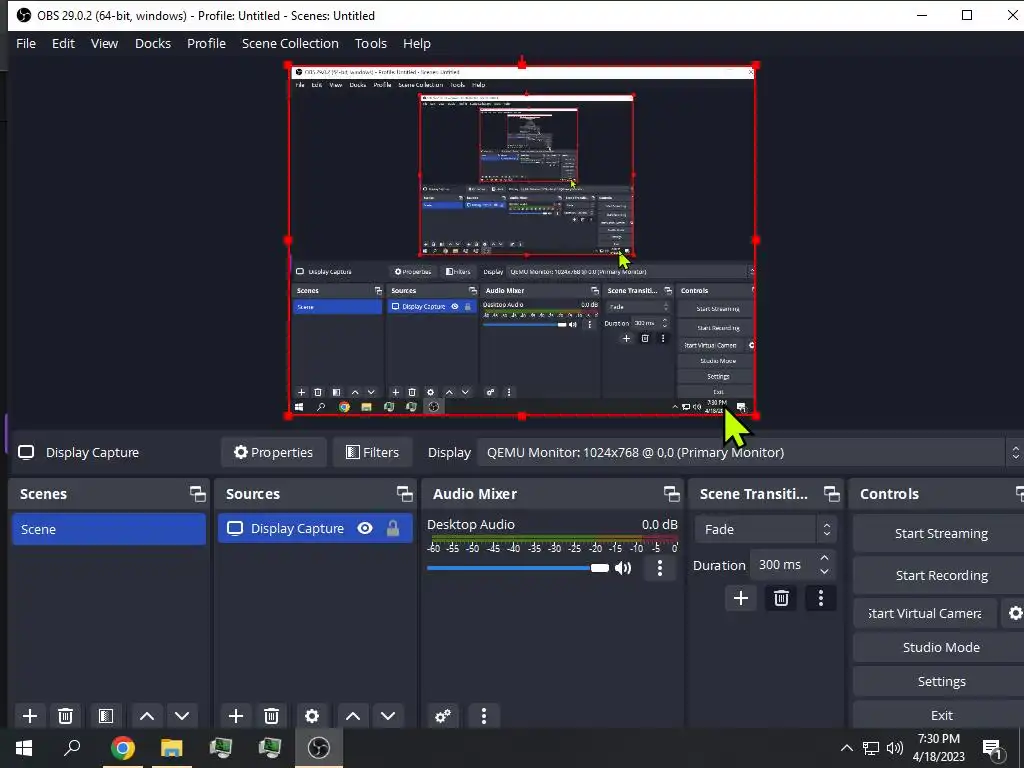
Task: Add transition with plus icon
Action: coord(741,598)
